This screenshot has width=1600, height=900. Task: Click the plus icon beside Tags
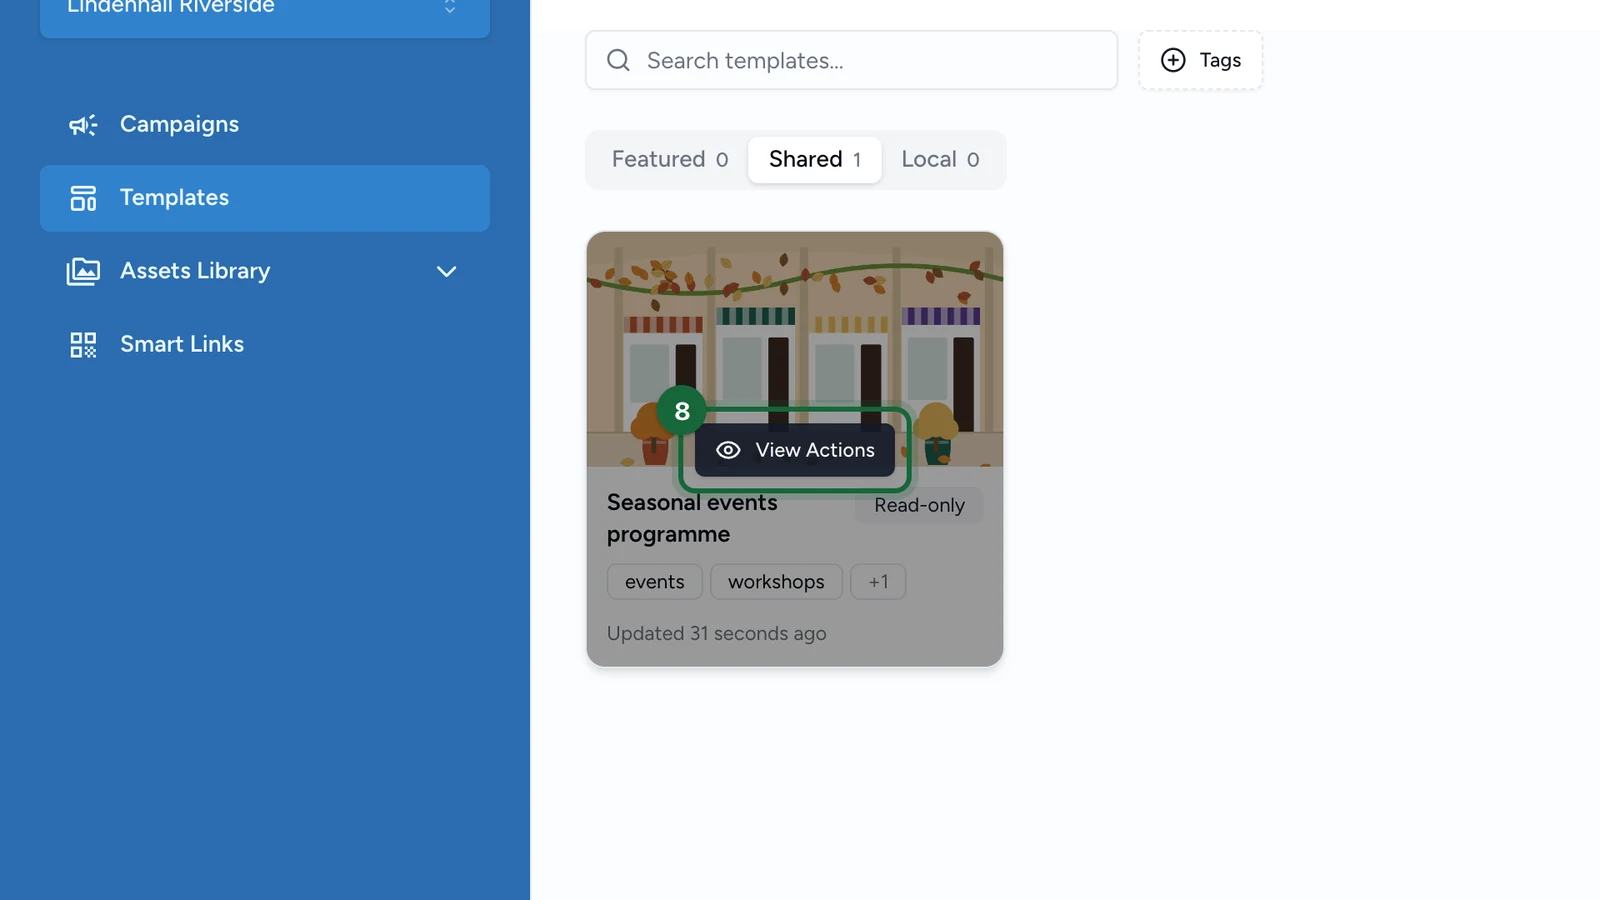(x=1173, y=60)
